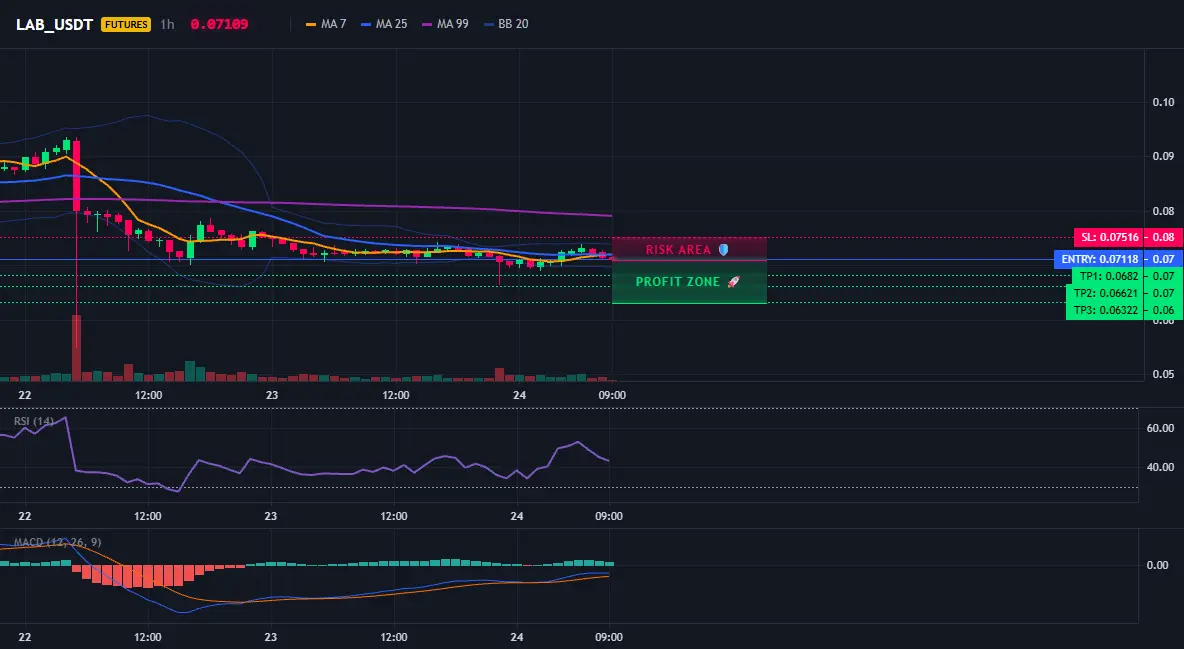The width and height of the screenshot is (1184, 649).
Task: Click the 0.05 price axis label
Action: pos(1164,374)
